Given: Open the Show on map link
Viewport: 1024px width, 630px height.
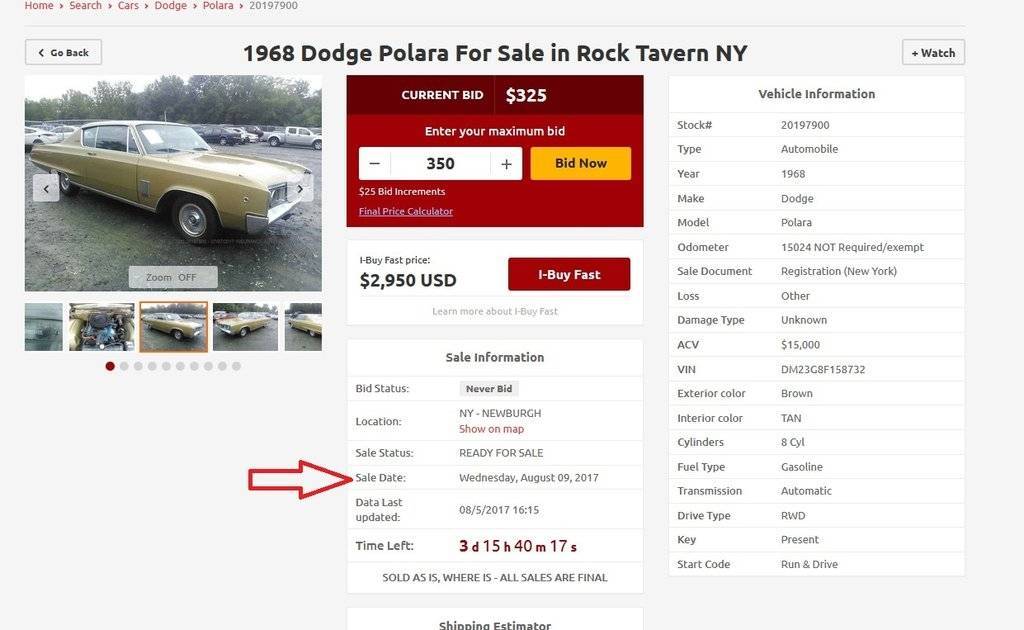Looking at the screenshot, I should (x=491, y=429).
